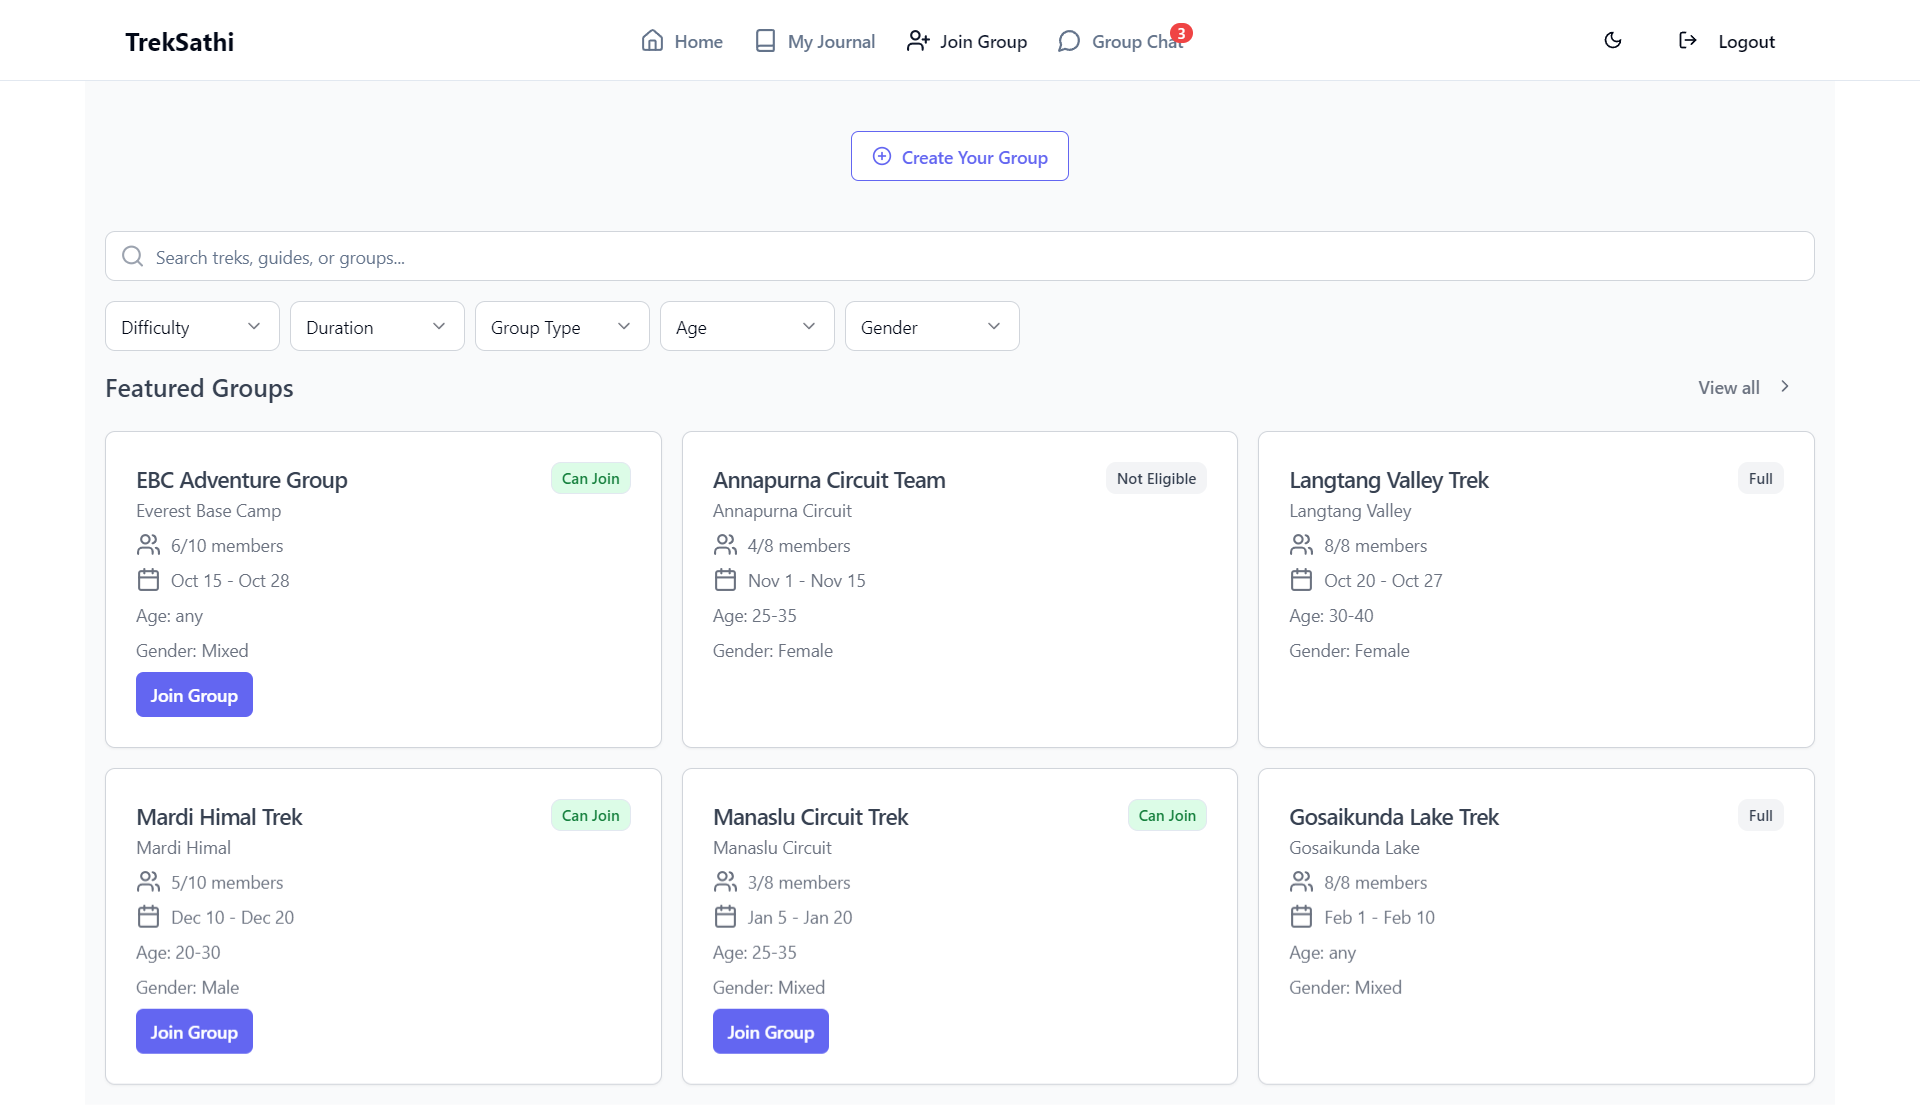
Task: Focus the treks search input field
Action: pyautogui.click(x=960, y=257)
